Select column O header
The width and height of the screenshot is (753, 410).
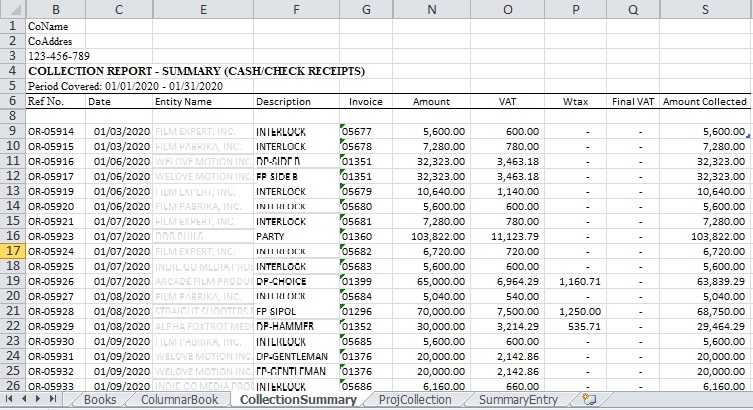(508, 9)
